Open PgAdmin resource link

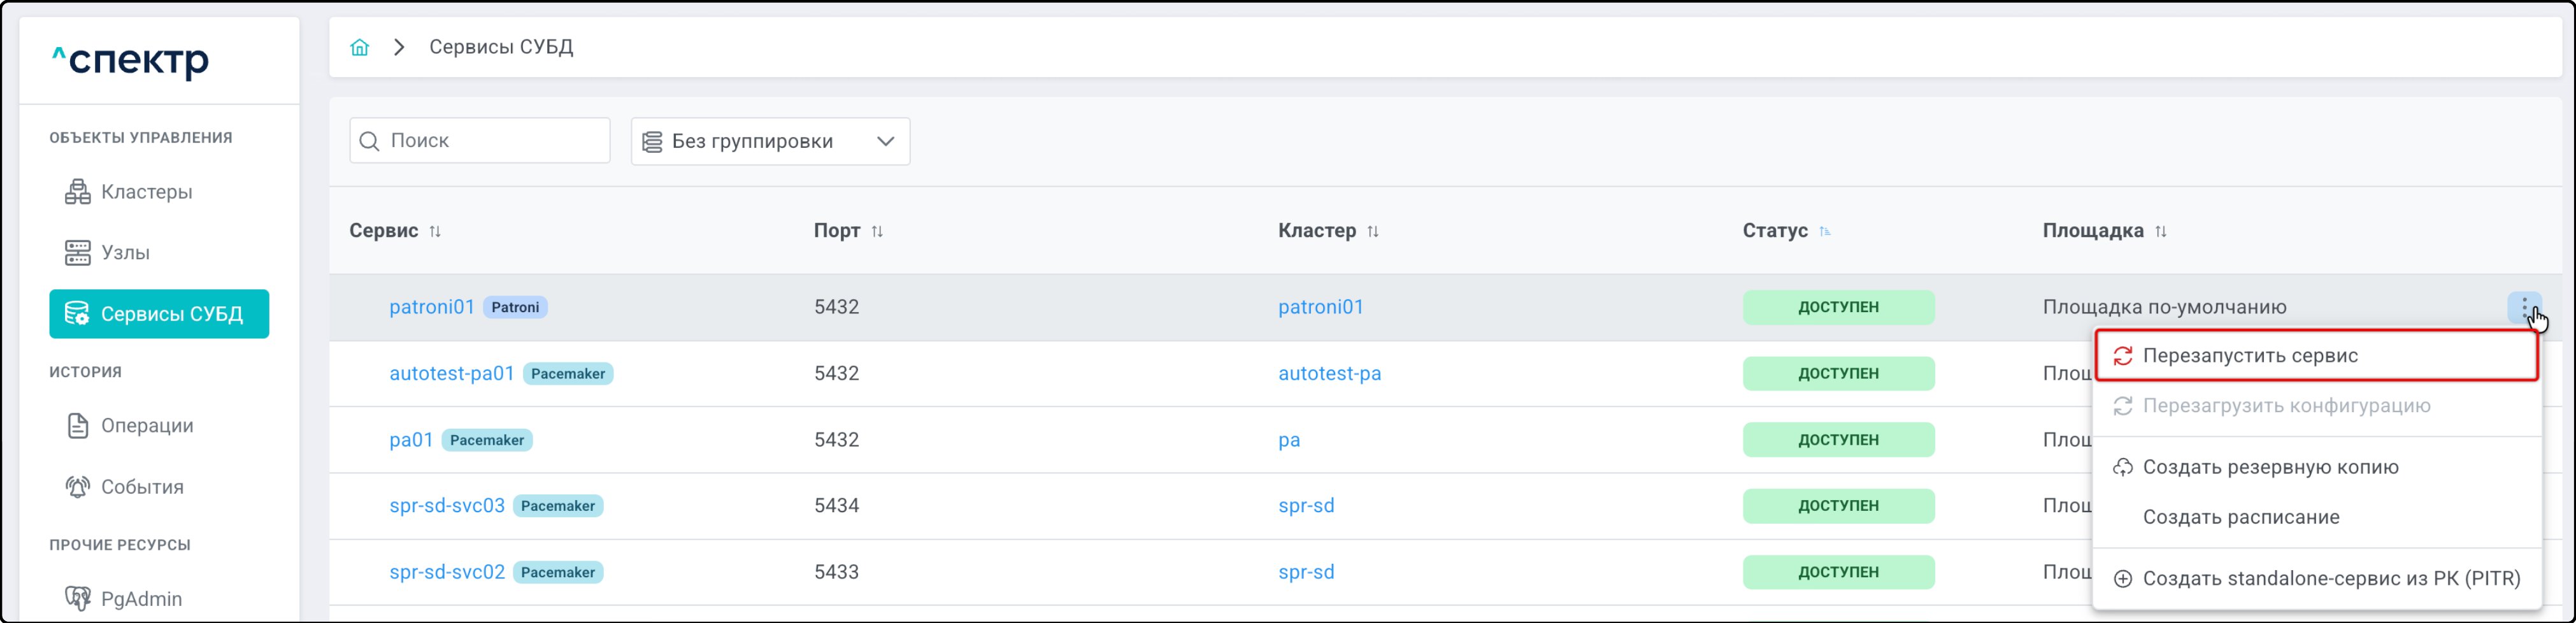click(140, 599)
